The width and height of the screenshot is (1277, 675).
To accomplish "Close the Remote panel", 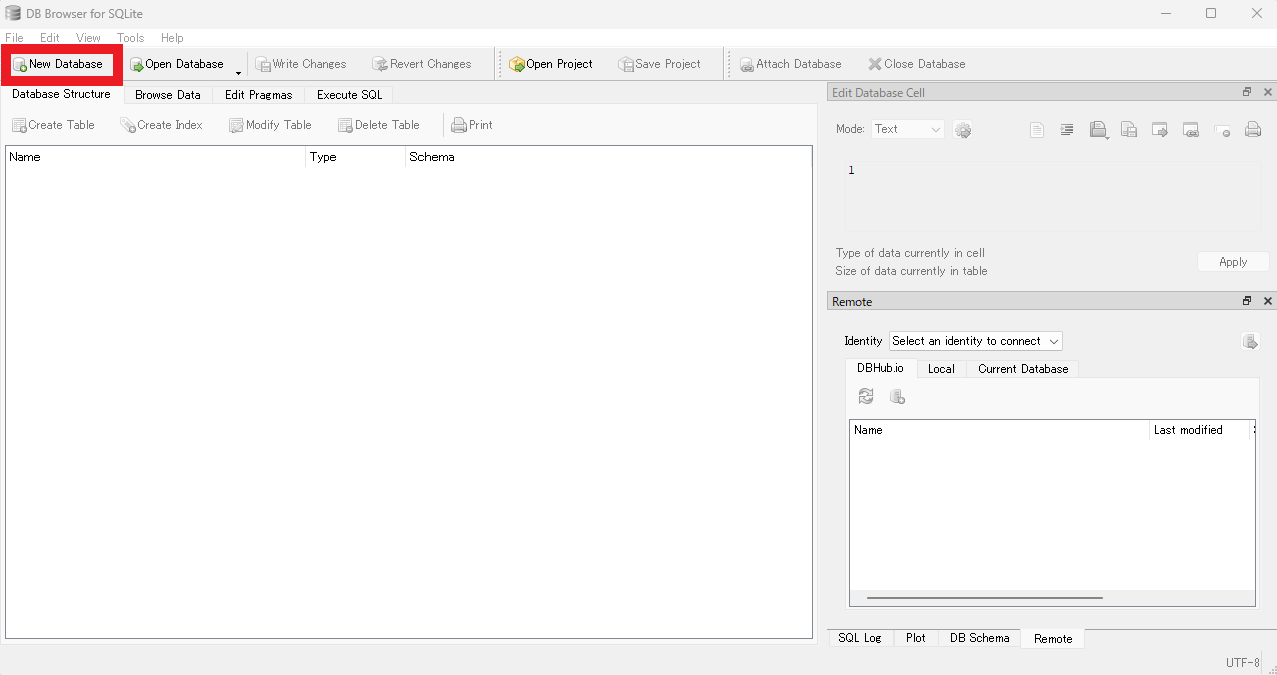I will point(1268,301).
